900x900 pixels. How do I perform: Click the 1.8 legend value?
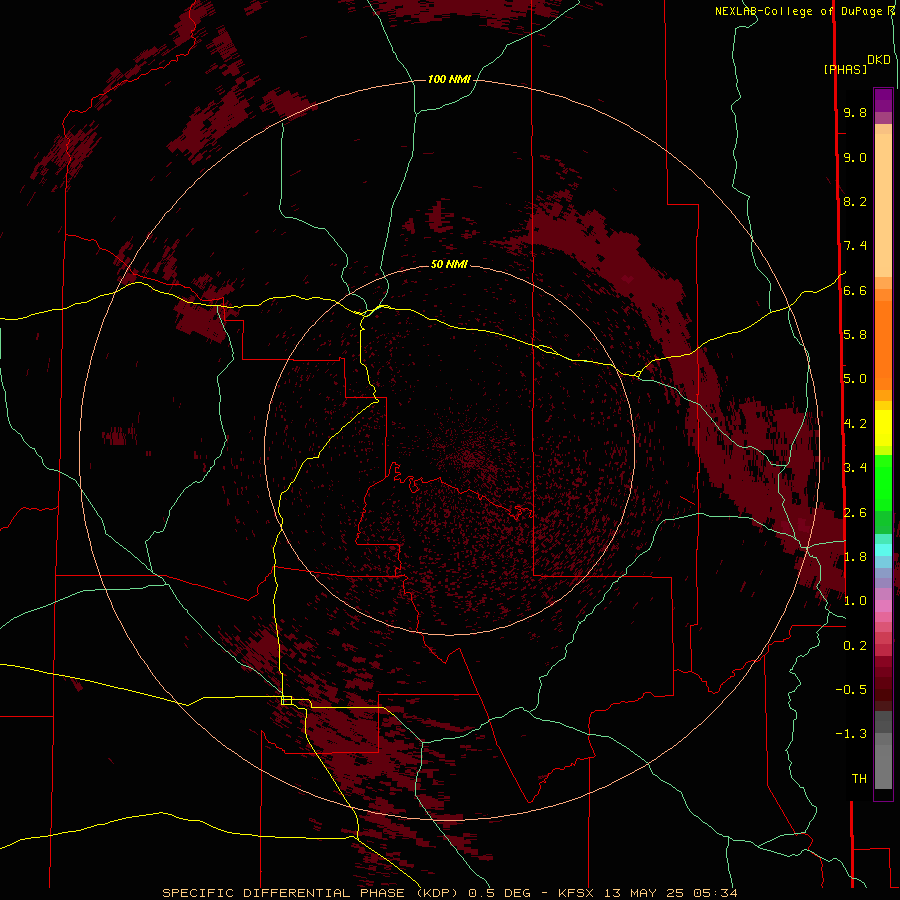coord(855,557)
